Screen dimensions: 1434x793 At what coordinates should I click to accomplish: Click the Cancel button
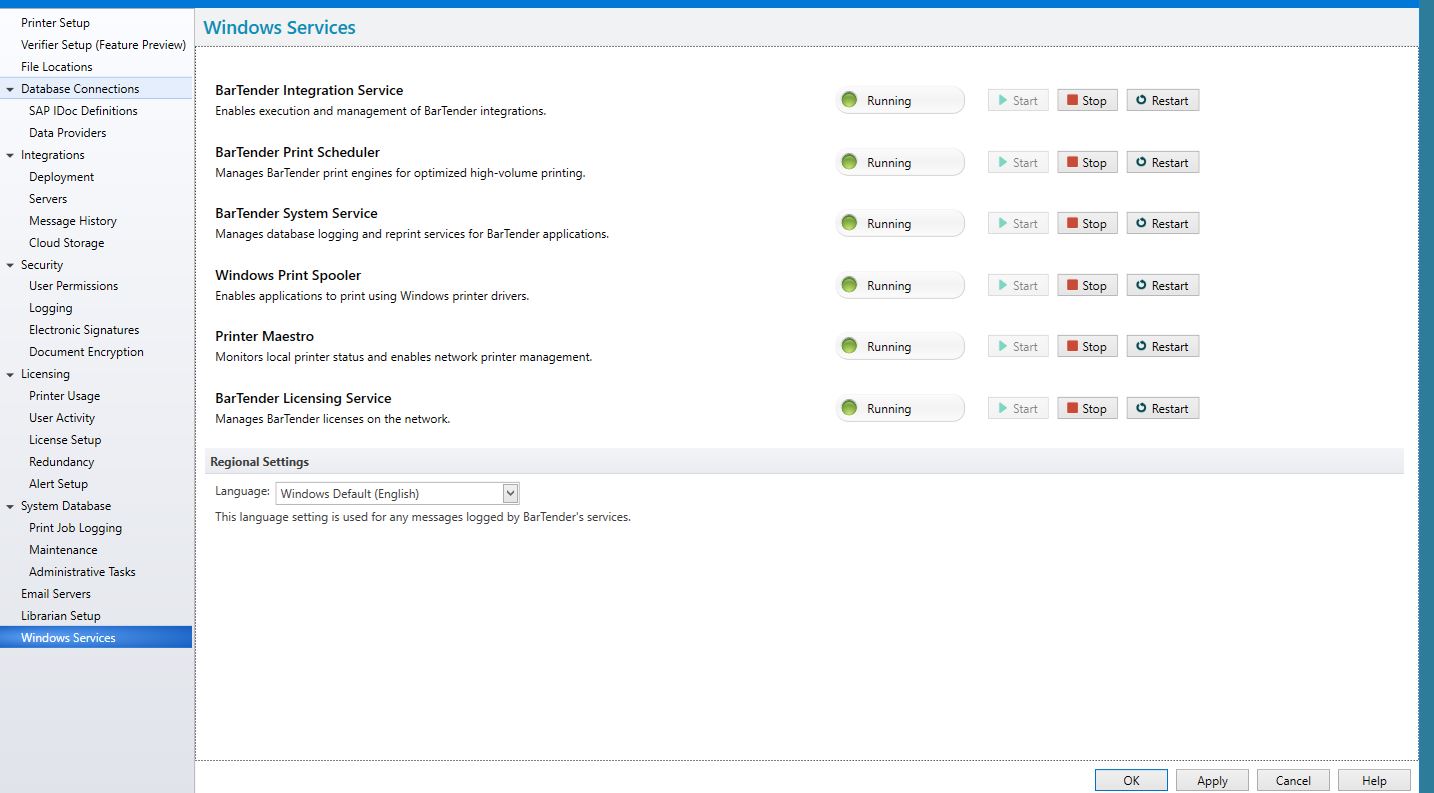(x=1293, y=781)
